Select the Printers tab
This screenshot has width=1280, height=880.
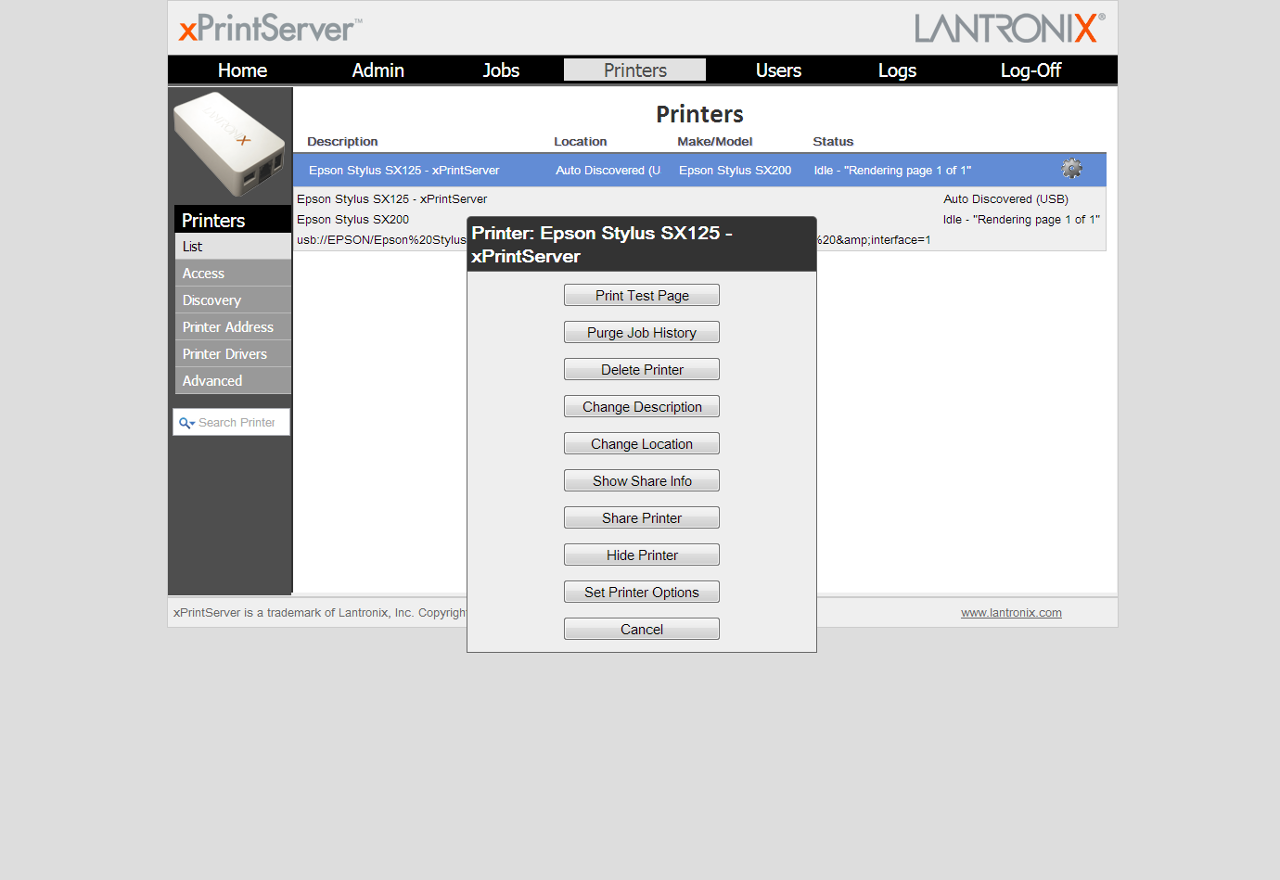point(635,70)
